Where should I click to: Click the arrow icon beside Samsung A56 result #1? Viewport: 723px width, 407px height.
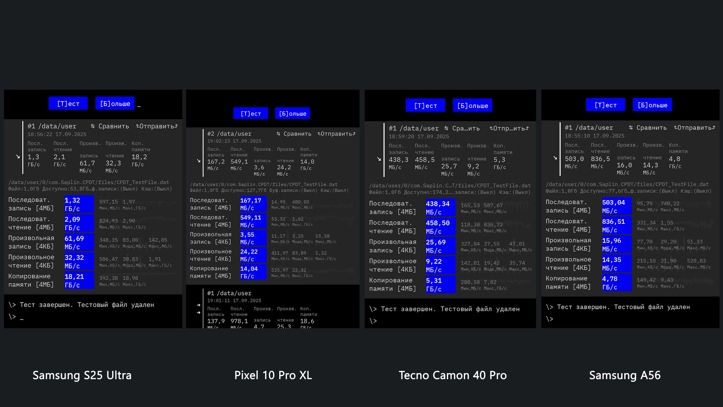(555, 158)
